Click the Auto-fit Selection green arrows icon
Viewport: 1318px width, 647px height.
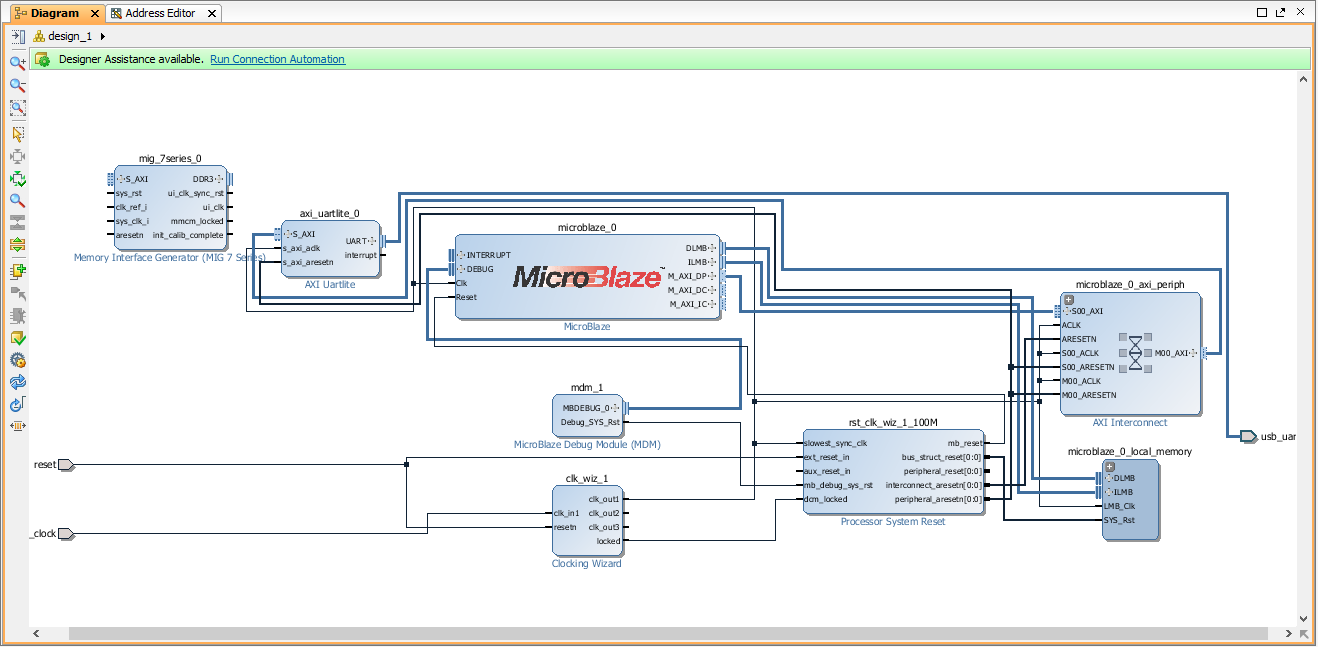(x=18, y=179)
